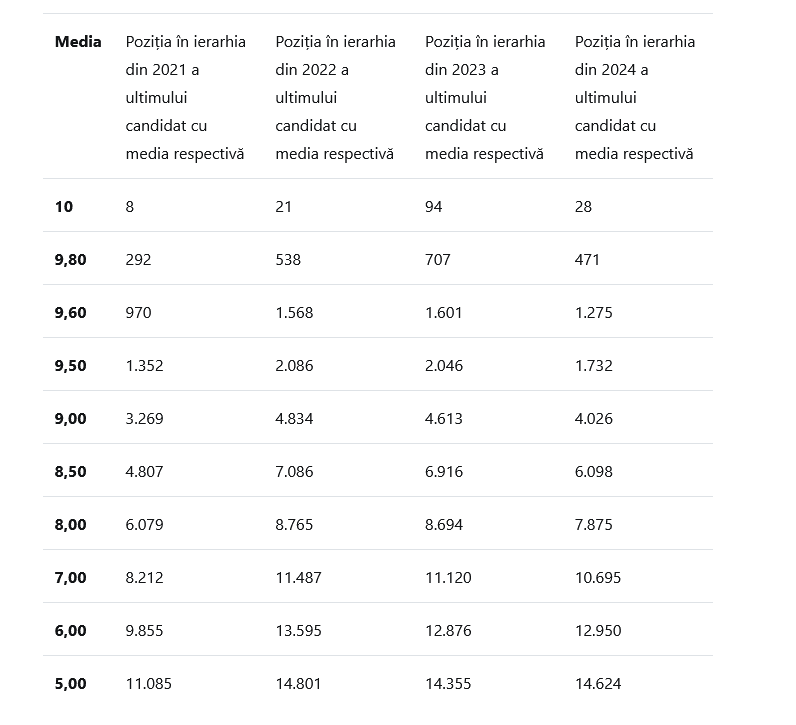Select value 14.624 in the 5,00 row

click(x=598, y=684)
